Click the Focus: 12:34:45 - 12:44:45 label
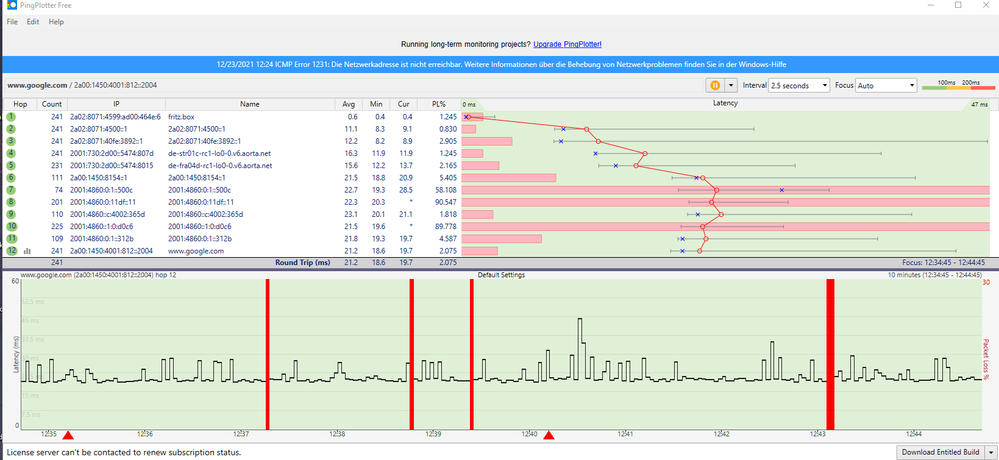999x460 pixels. (x=944, y=262)
